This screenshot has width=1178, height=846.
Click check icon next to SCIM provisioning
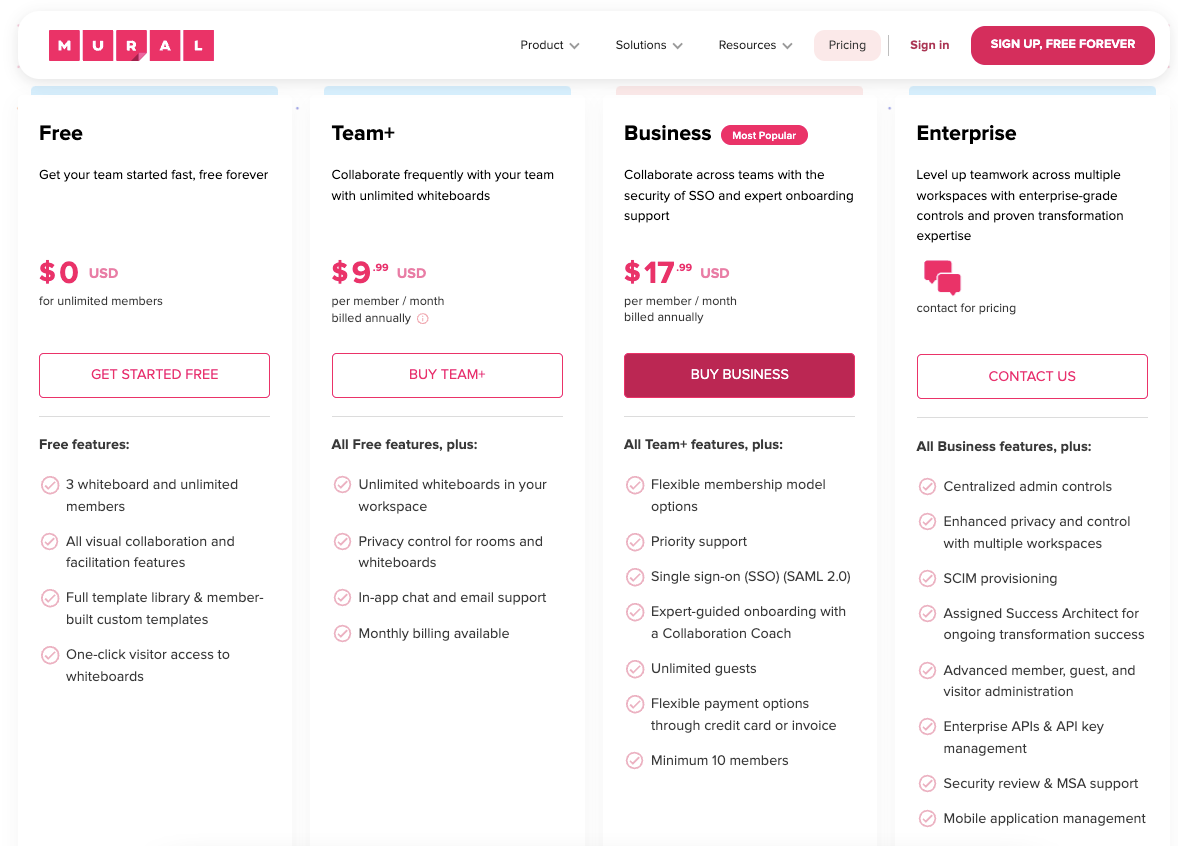pos(927,579)
